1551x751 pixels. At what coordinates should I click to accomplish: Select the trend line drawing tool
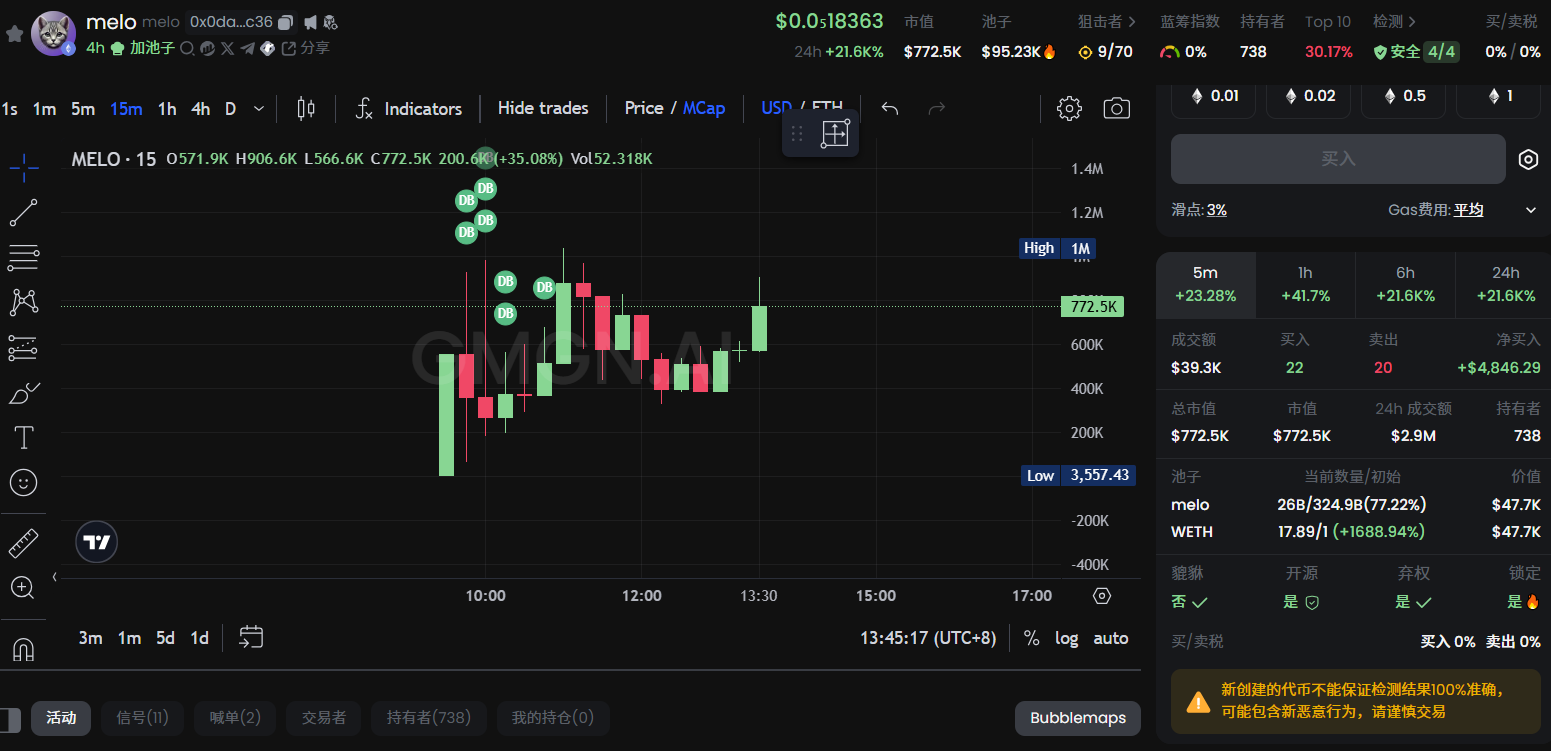pos(23,212)
